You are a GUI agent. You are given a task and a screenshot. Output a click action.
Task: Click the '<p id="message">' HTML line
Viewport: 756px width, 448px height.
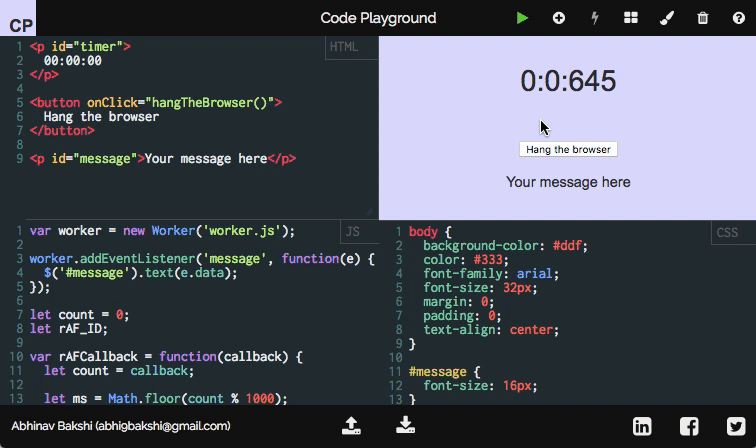(163, 159)
